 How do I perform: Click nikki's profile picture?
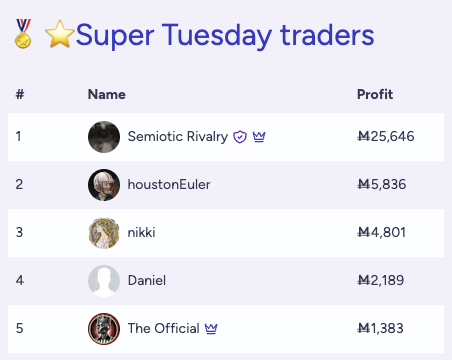coord(104,233)
